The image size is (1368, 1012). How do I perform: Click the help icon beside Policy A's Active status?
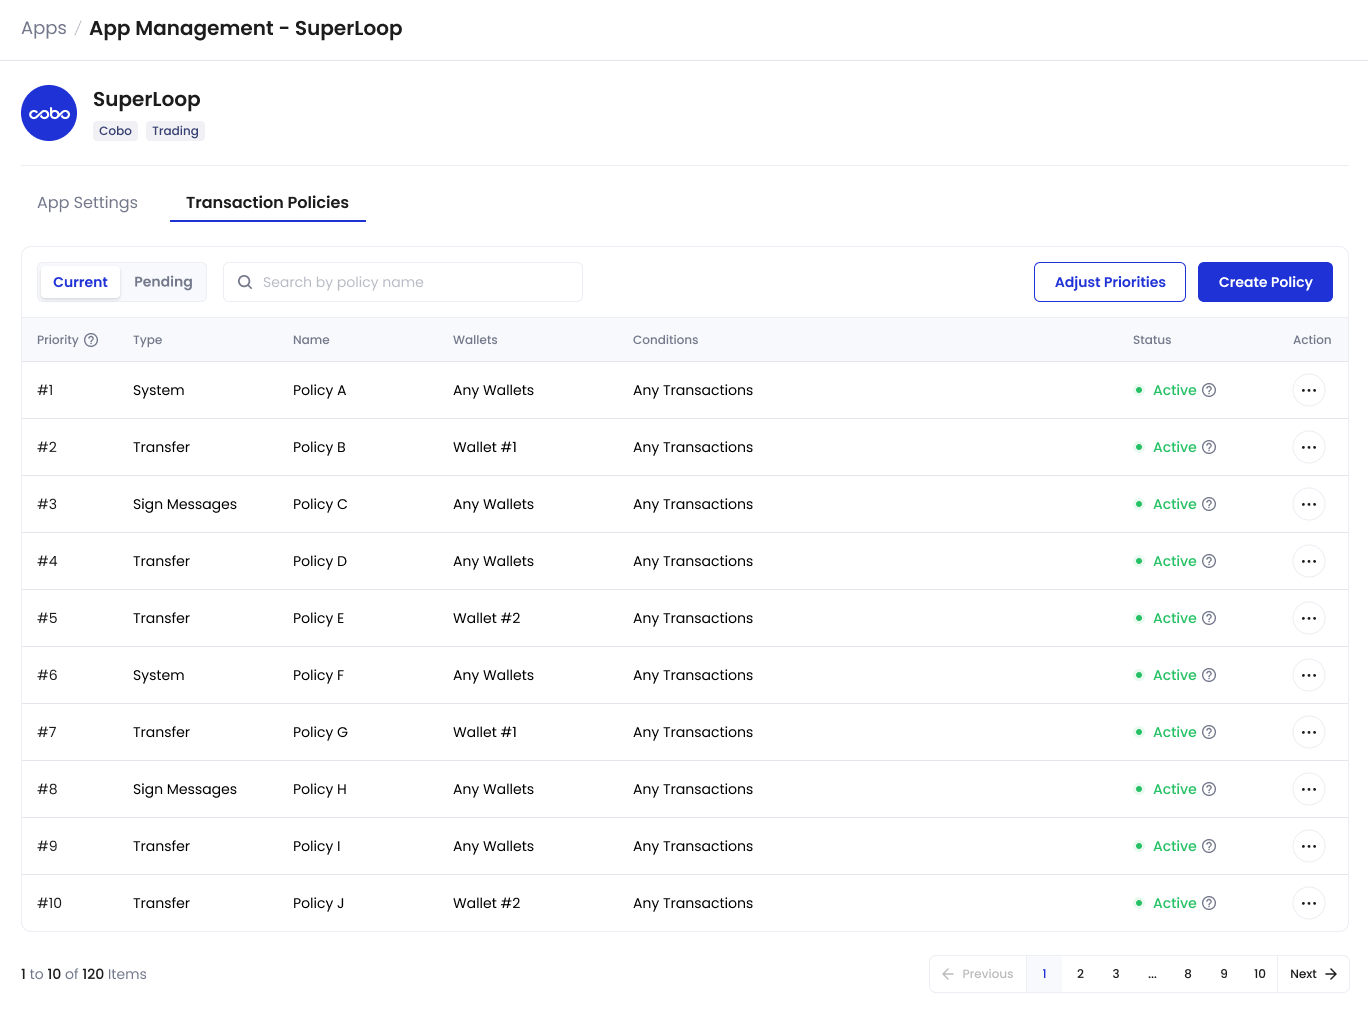(x=1209, y=390)
